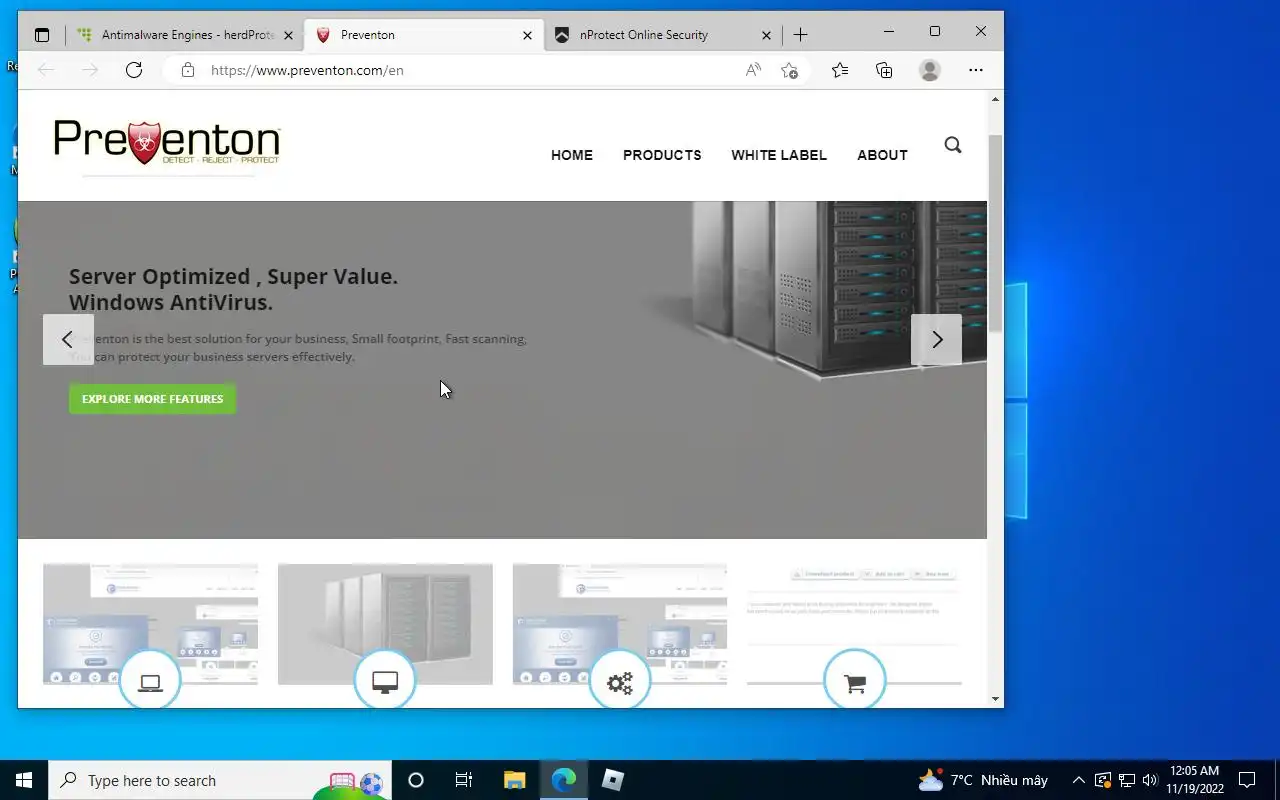Open the taskbar clock and date
Viewport: 1280px width, 800px height.
click(x=1194, y=780)
